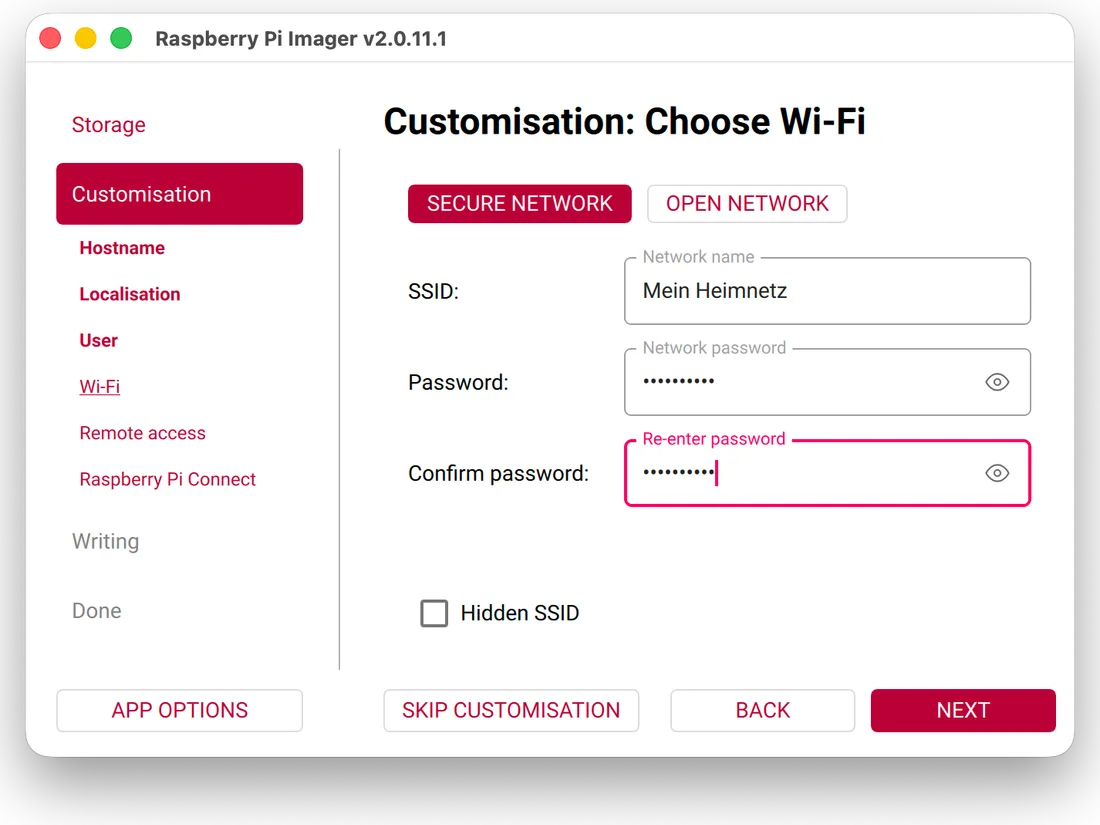Enable the Hidden SSID checkbox
Screen dimensions: 1100x825
tap(434, 613)
